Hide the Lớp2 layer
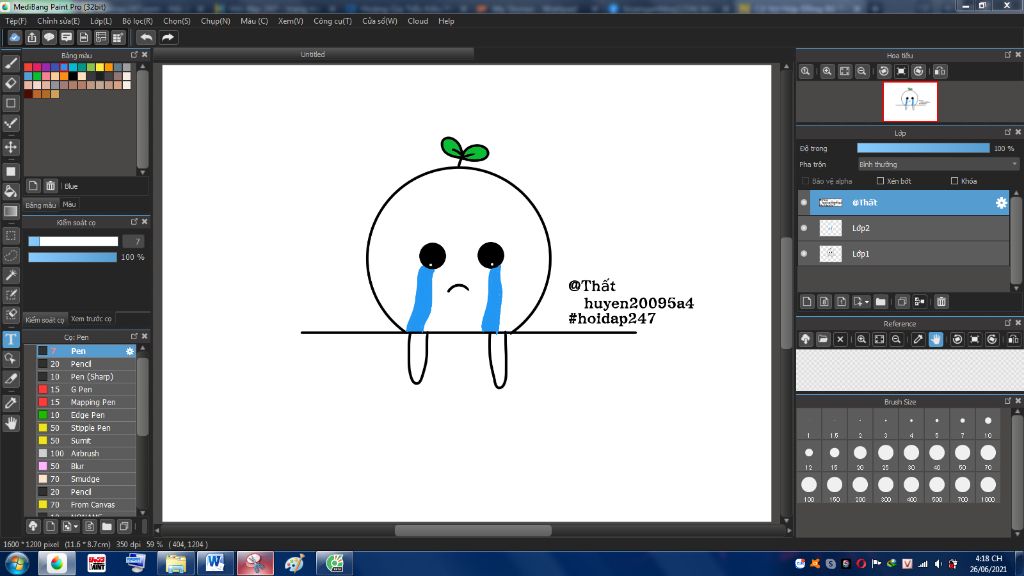Viewport: 1024px width, 576px height. [x=804, y=228]
